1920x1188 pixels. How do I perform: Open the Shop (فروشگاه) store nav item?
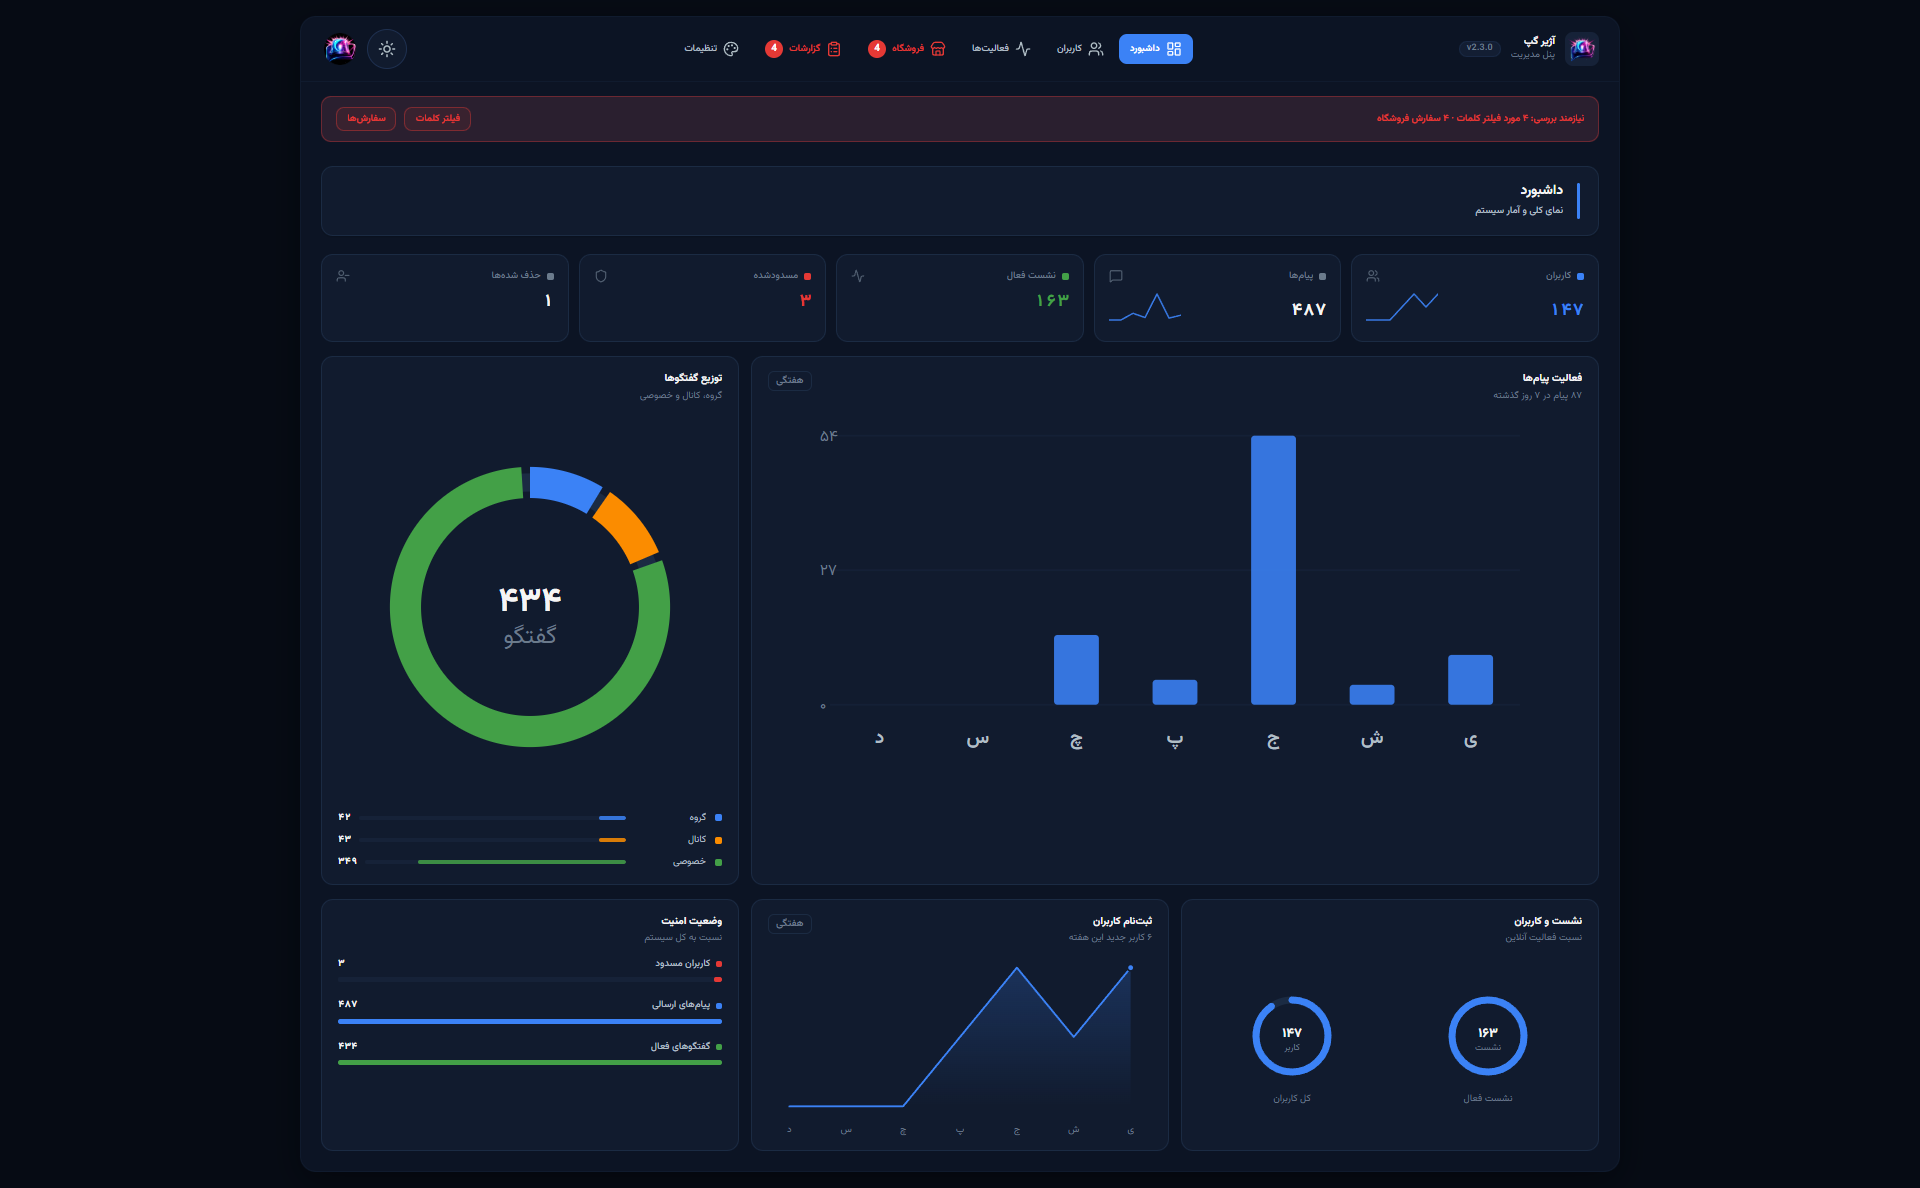[907, 49]
